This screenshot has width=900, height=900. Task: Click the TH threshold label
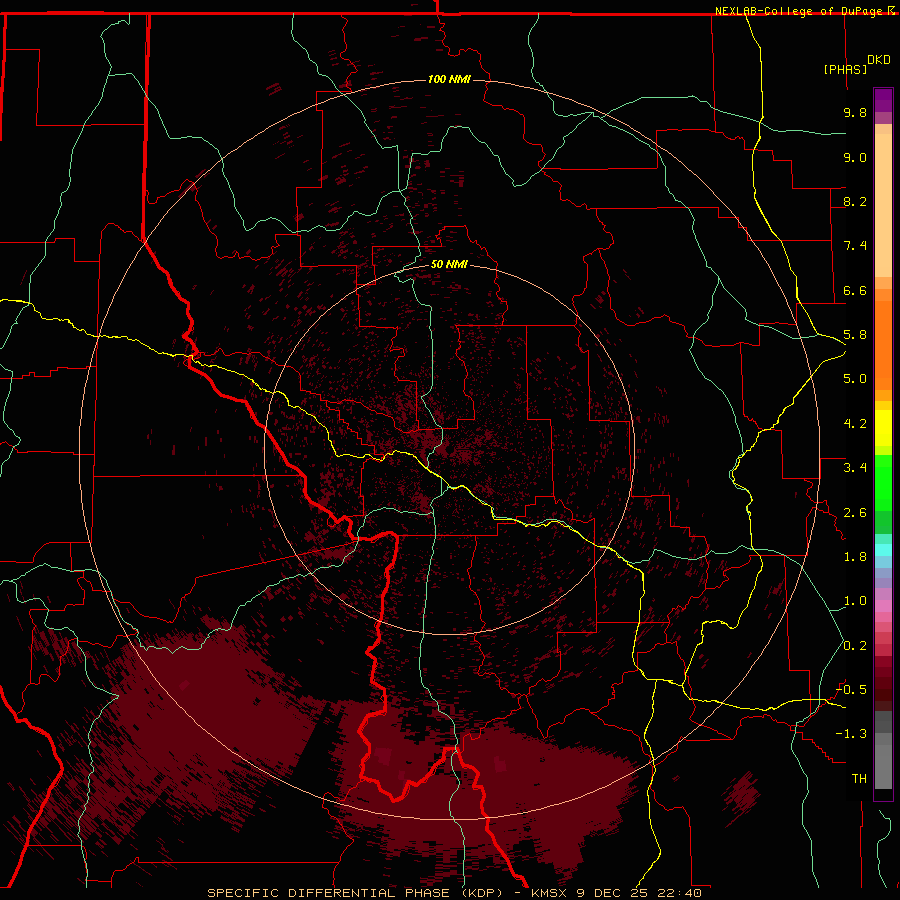click(x=859, y=779)
